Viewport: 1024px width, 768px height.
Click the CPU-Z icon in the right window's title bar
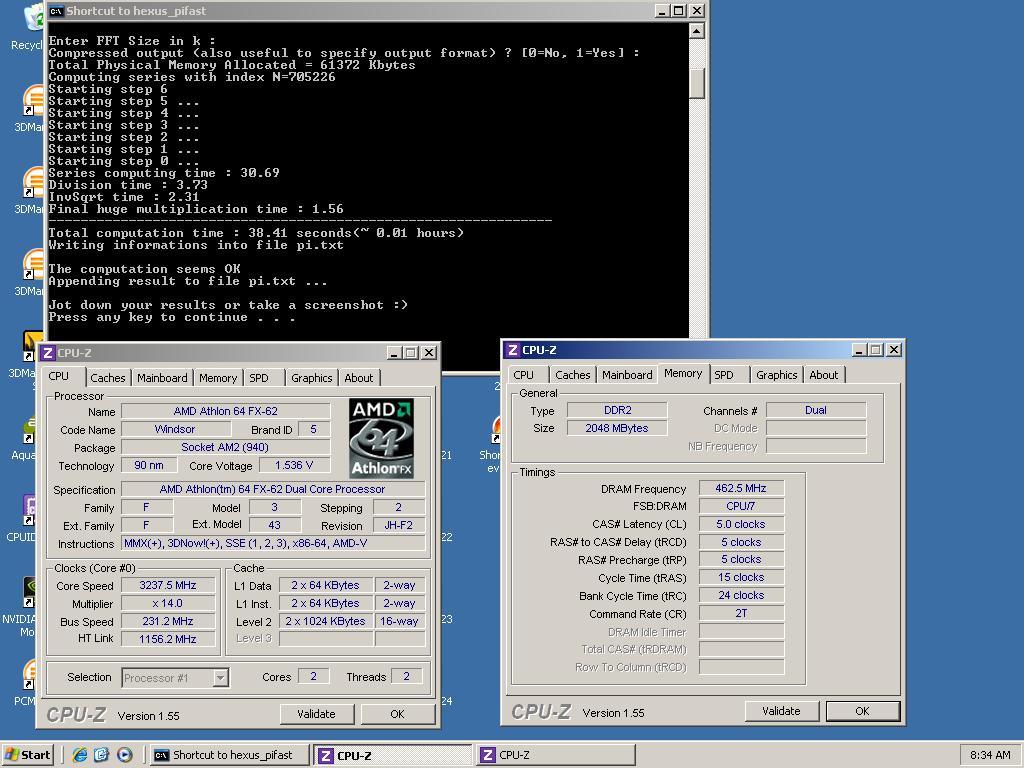[x=513, y=350]
